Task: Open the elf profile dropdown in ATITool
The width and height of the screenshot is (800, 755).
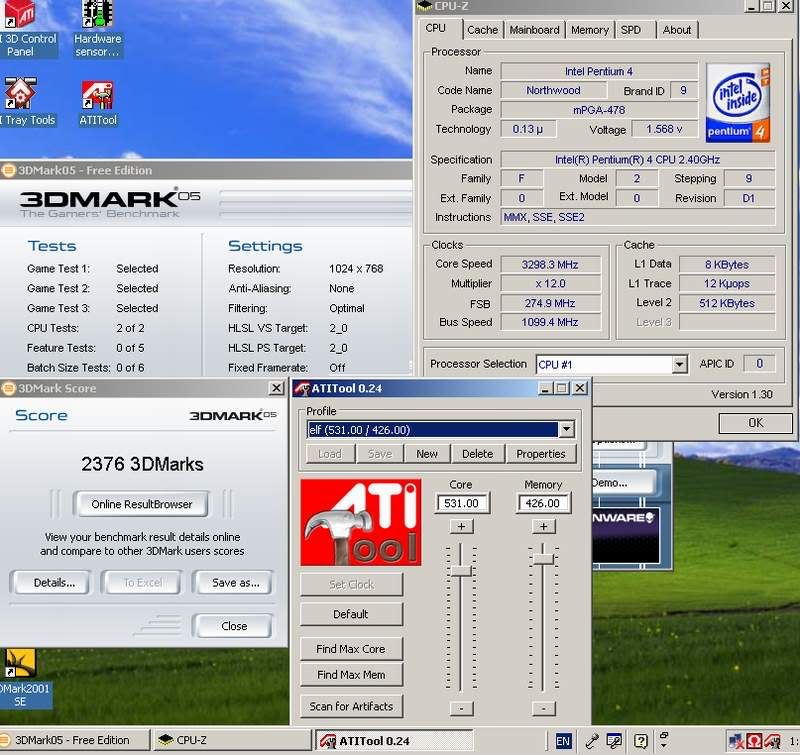Action: click(566, 429)
